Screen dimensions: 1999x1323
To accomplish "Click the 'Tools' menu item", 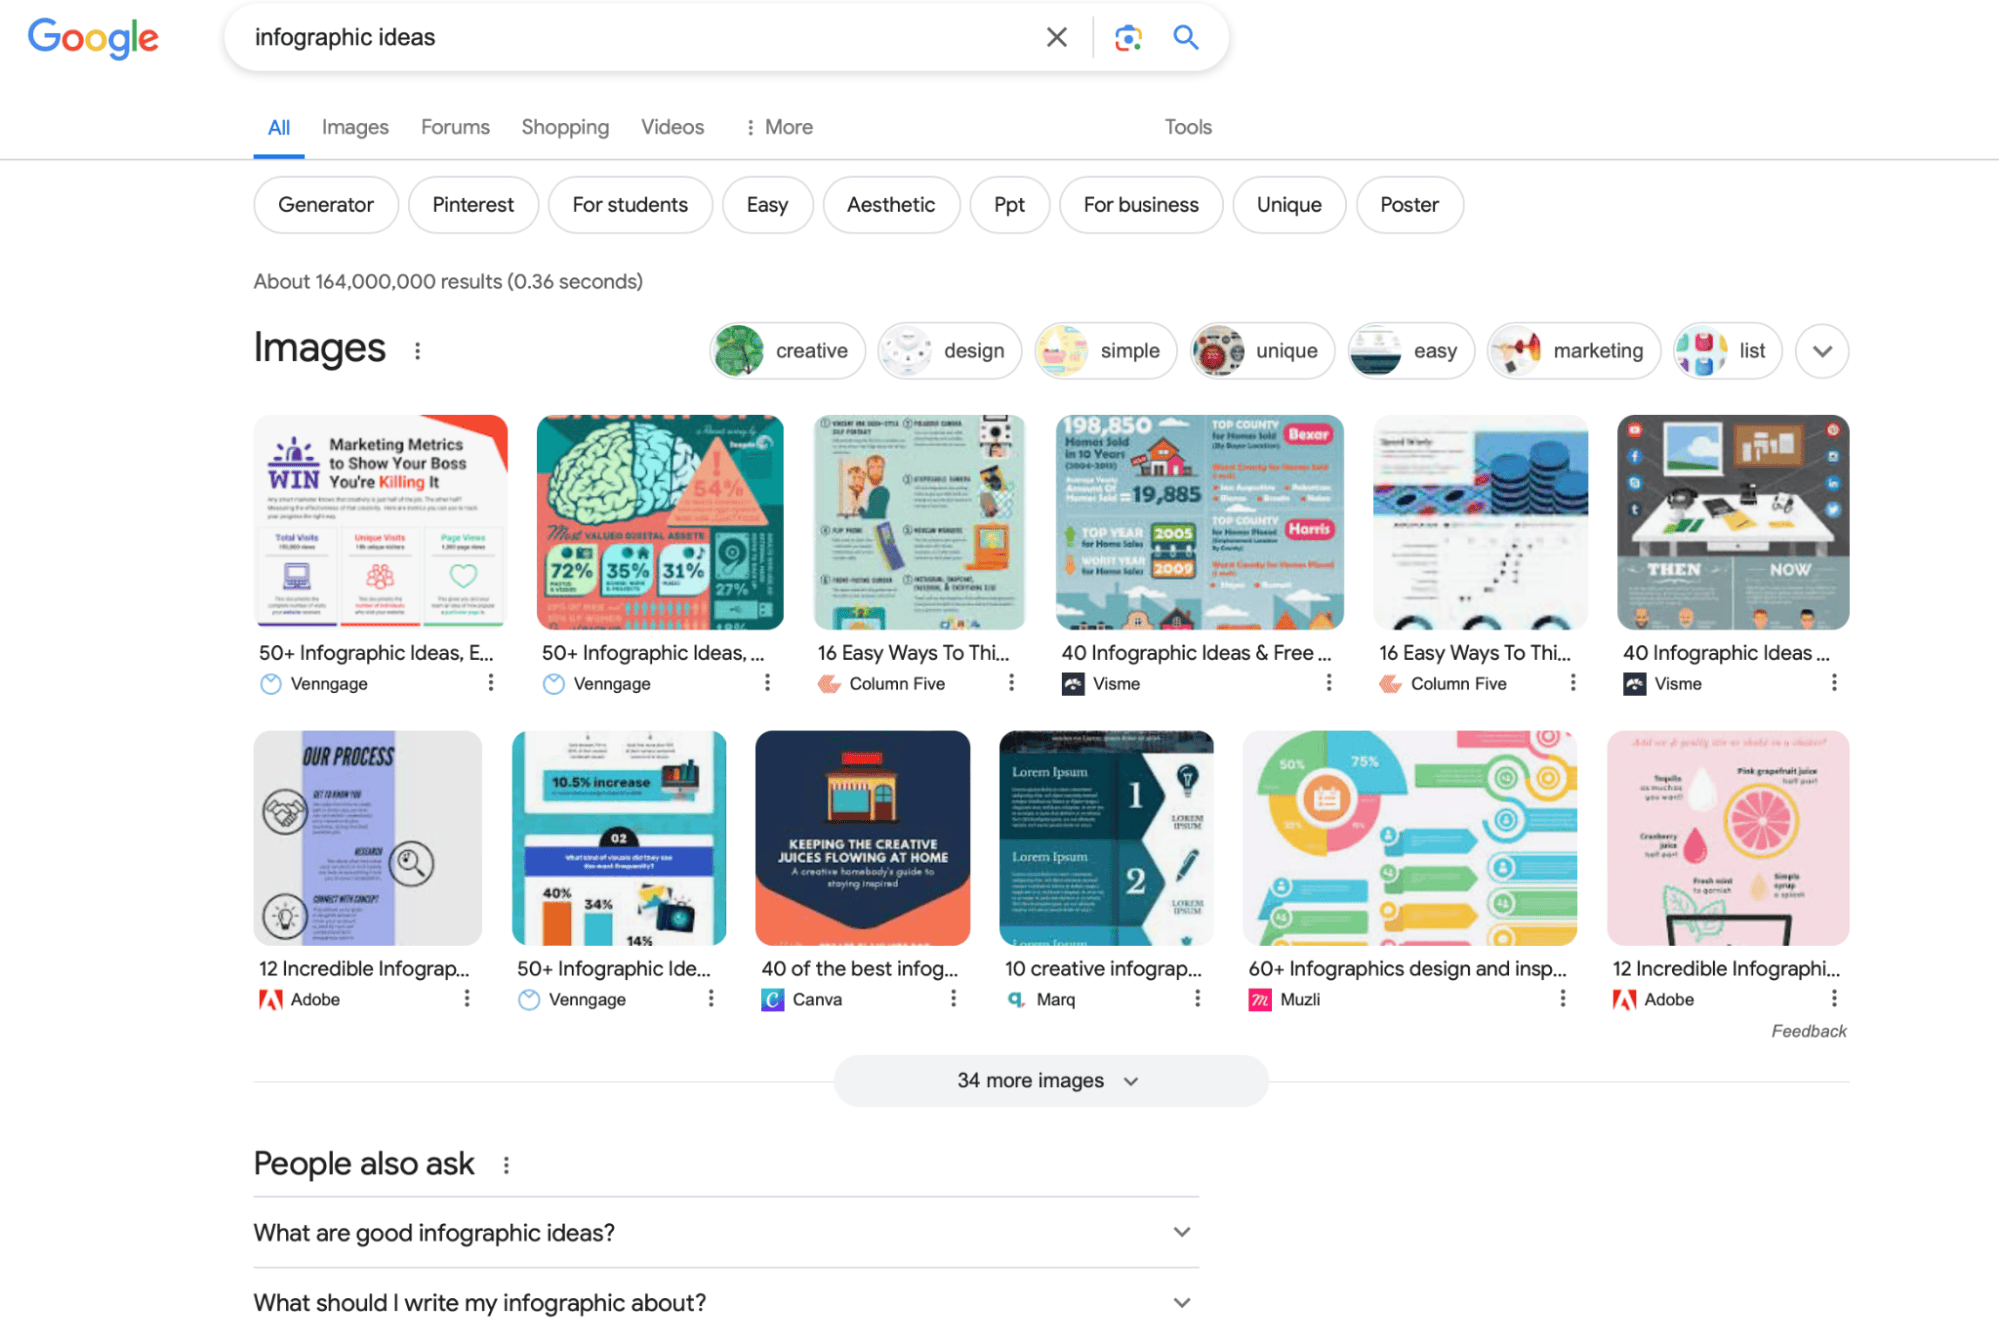I will [1190, 126].
